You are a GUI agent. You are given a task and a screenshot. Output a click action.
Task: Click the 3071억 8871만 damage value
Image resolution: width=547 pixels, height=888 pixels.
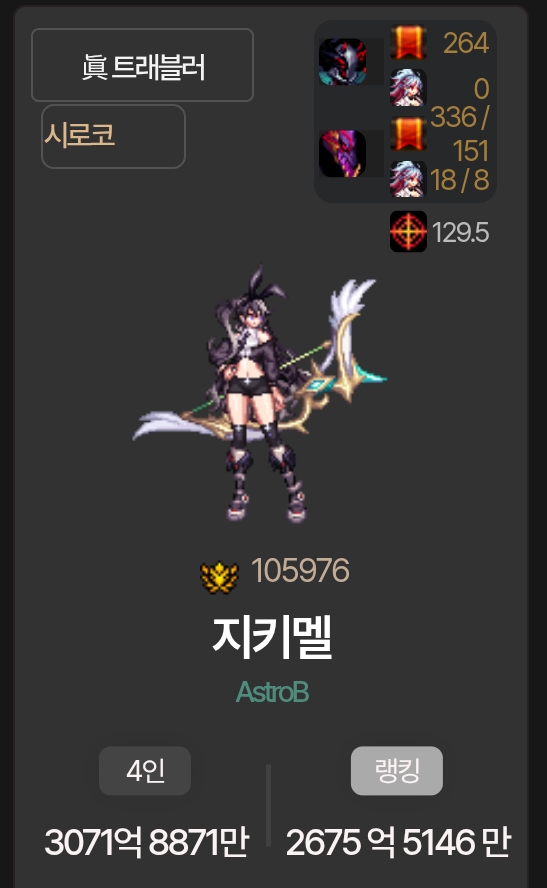(x=146, y=842)
